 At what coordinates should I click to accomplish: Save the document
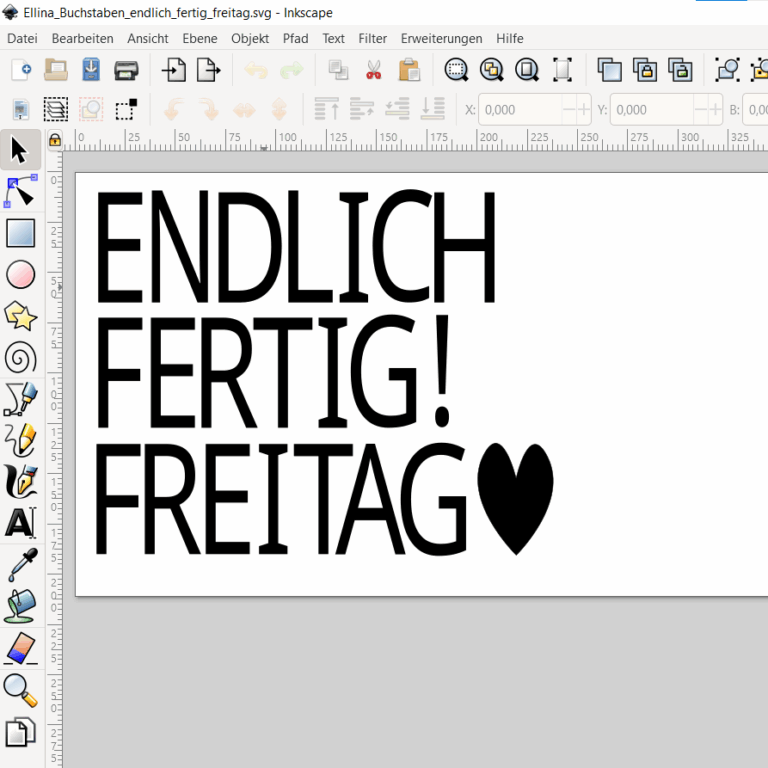91,70
